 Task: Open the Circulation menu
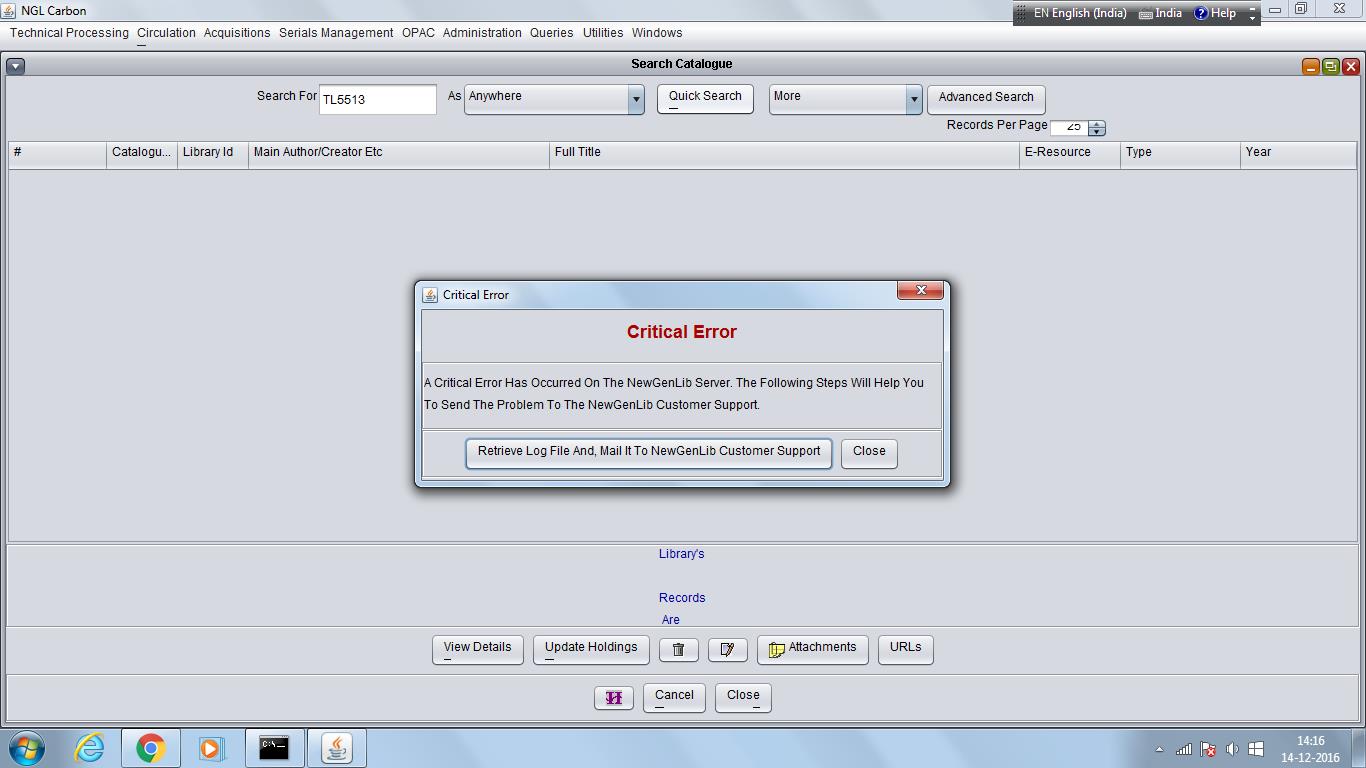pos(166,33)
